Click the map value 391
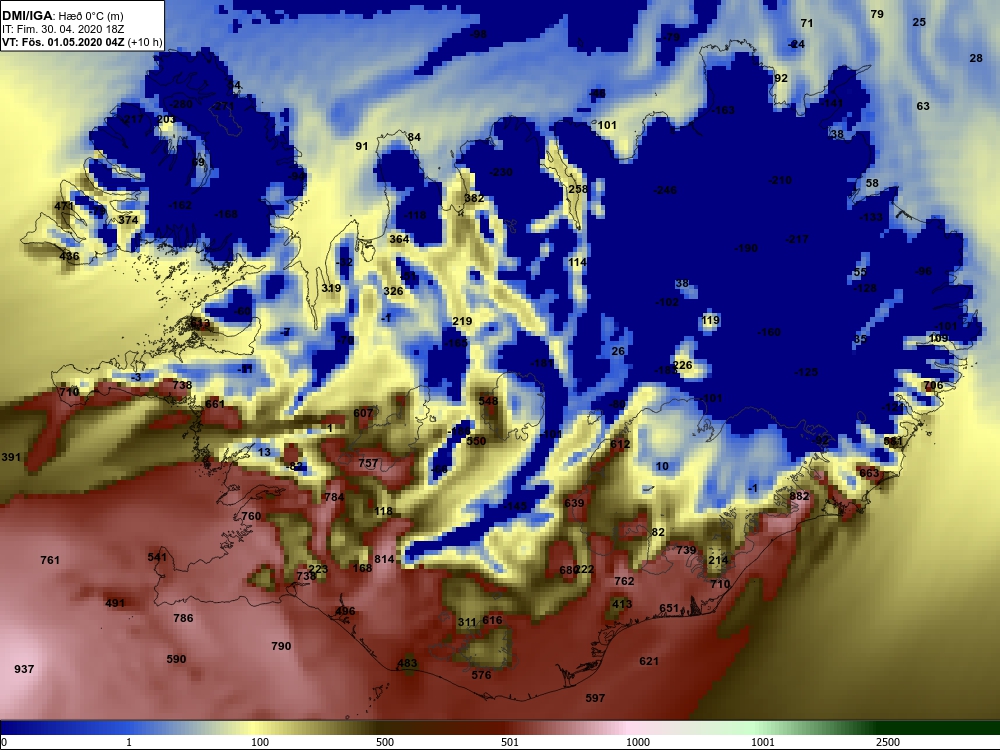This screenshot has width=1000, height=750. 11,457
